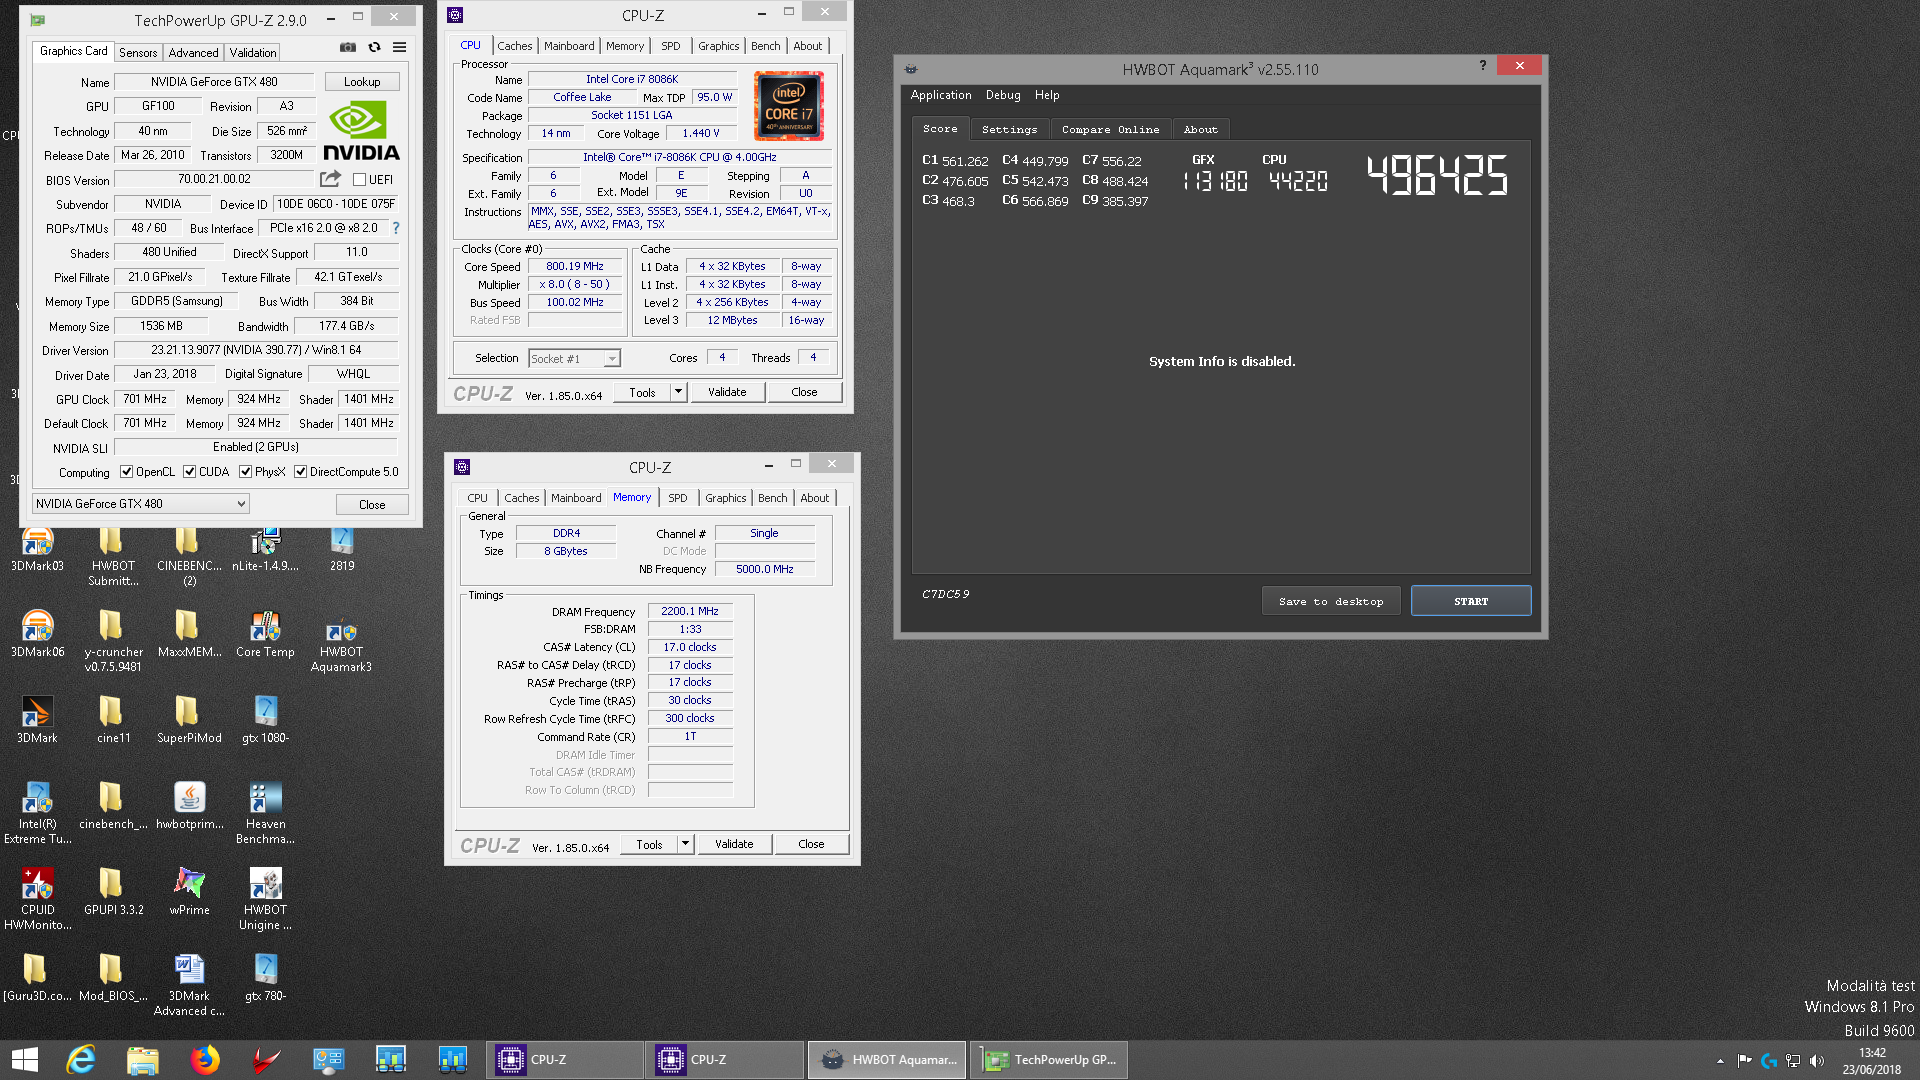
Task: Switch to Sensors tab in GPU-Z
Action: click(x=138, y=53)
